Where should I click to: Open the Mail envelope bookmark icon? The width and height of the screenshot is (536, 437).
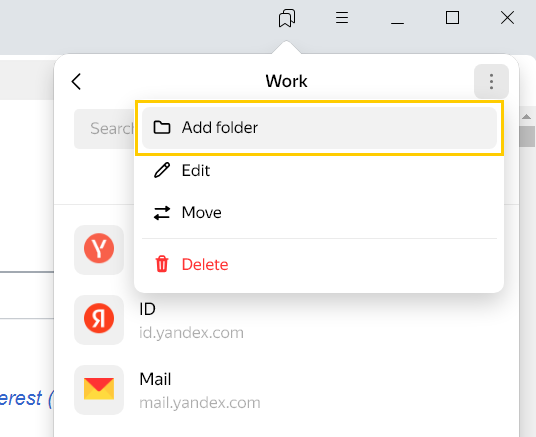tap(99, 389)
